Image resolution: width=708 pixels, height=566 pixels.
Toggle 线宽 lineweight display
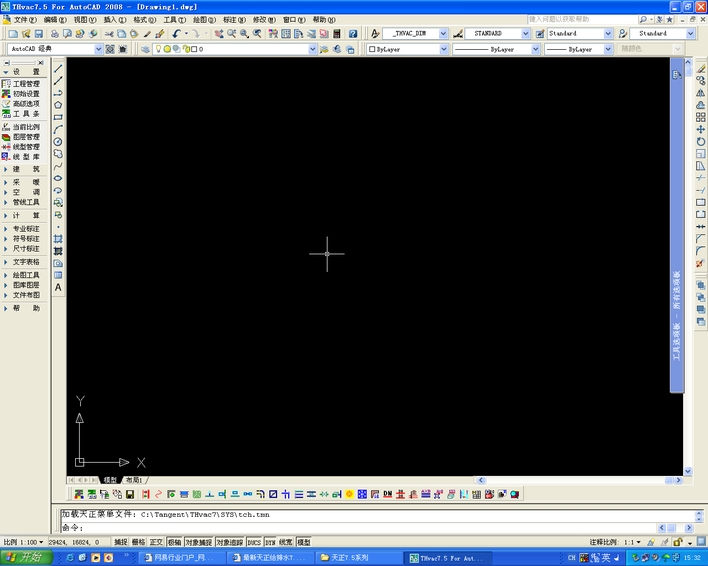coord(286,542)
